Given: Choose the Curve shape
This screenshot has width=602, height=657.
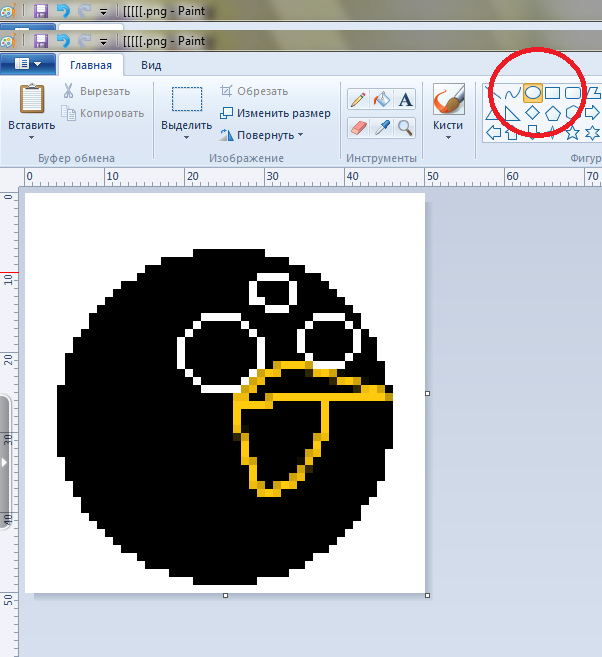Looking at the screenshot, I should 512,93.
